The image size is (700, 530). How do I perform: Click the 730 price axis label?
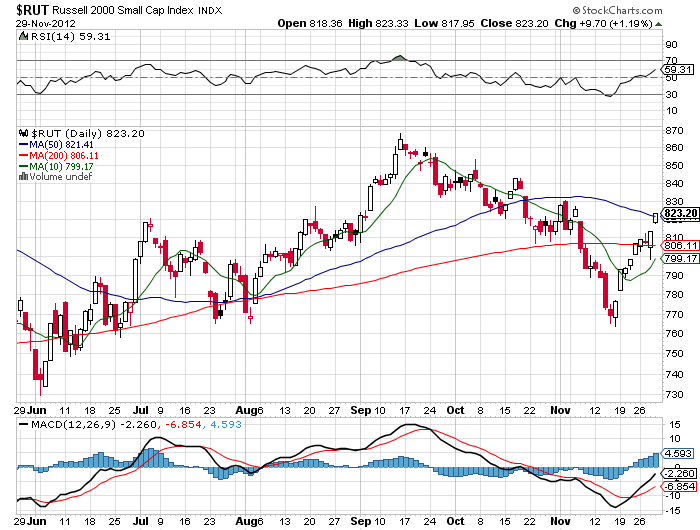674,395
